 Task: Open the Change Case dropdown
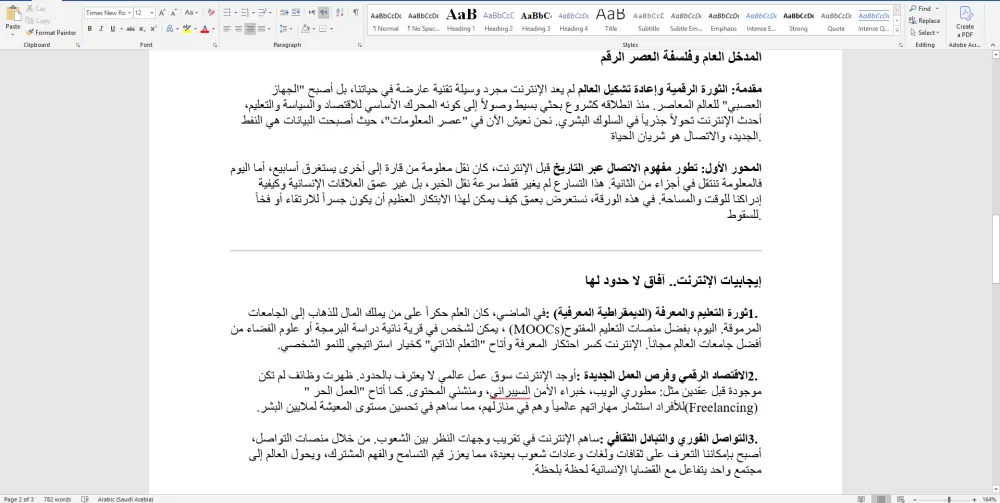[191, 13]
